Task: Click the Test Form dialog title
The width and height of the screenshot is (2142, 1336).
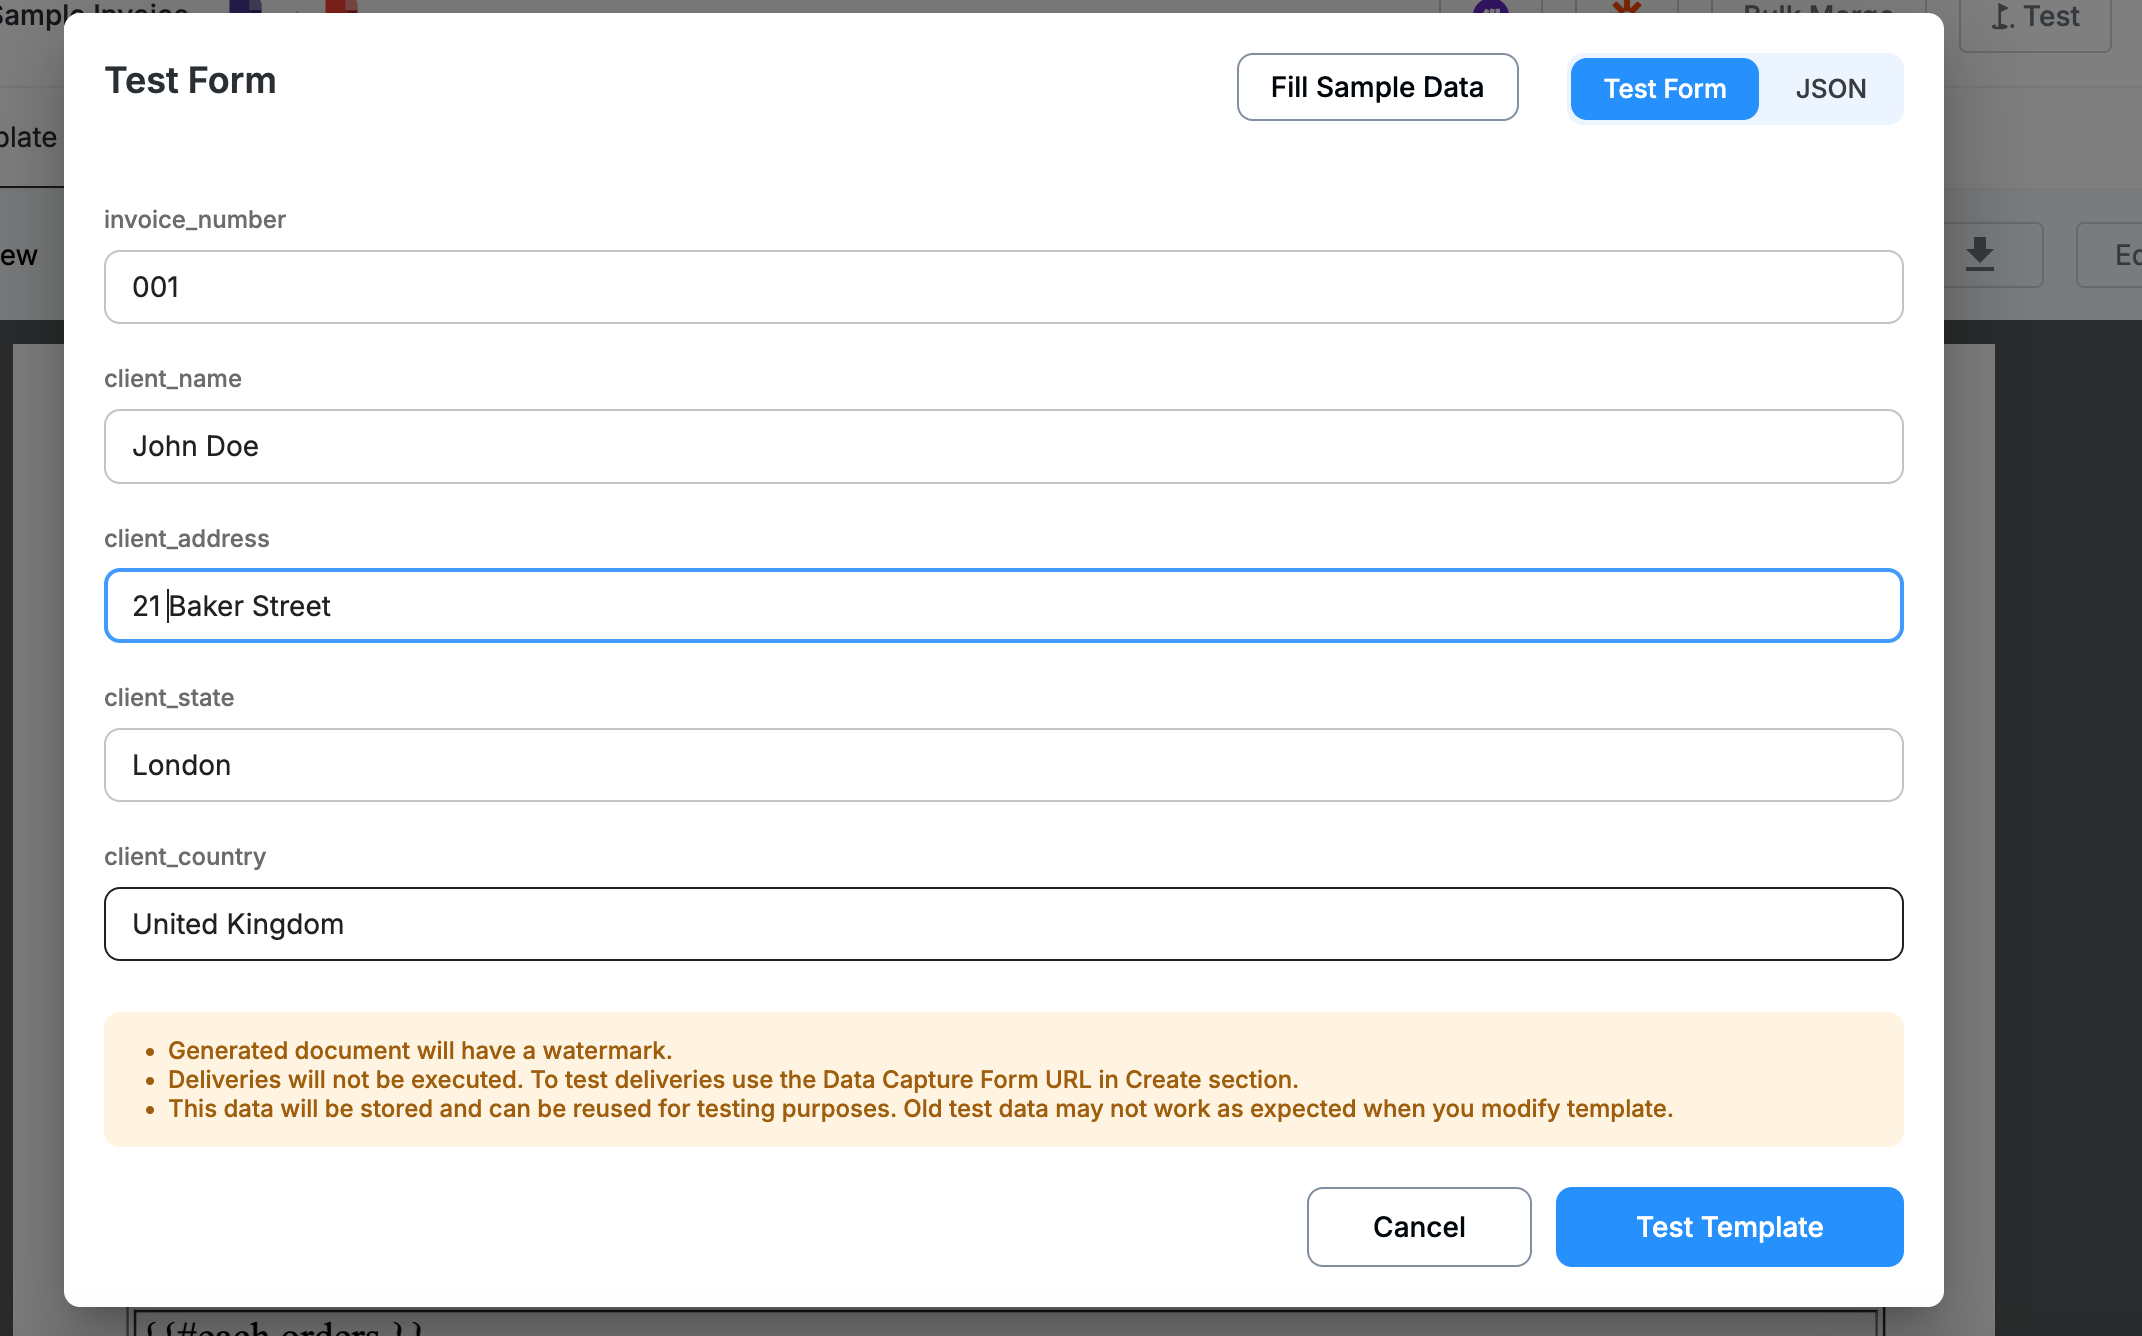Action: 190,80
